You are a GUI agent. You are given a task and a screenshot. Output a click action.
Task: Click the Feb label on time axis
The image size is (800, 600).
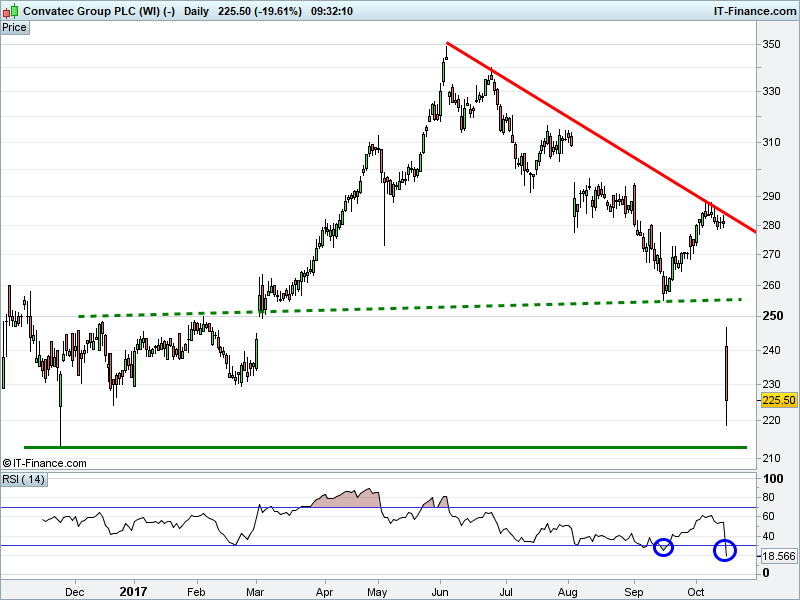point(196,592)
